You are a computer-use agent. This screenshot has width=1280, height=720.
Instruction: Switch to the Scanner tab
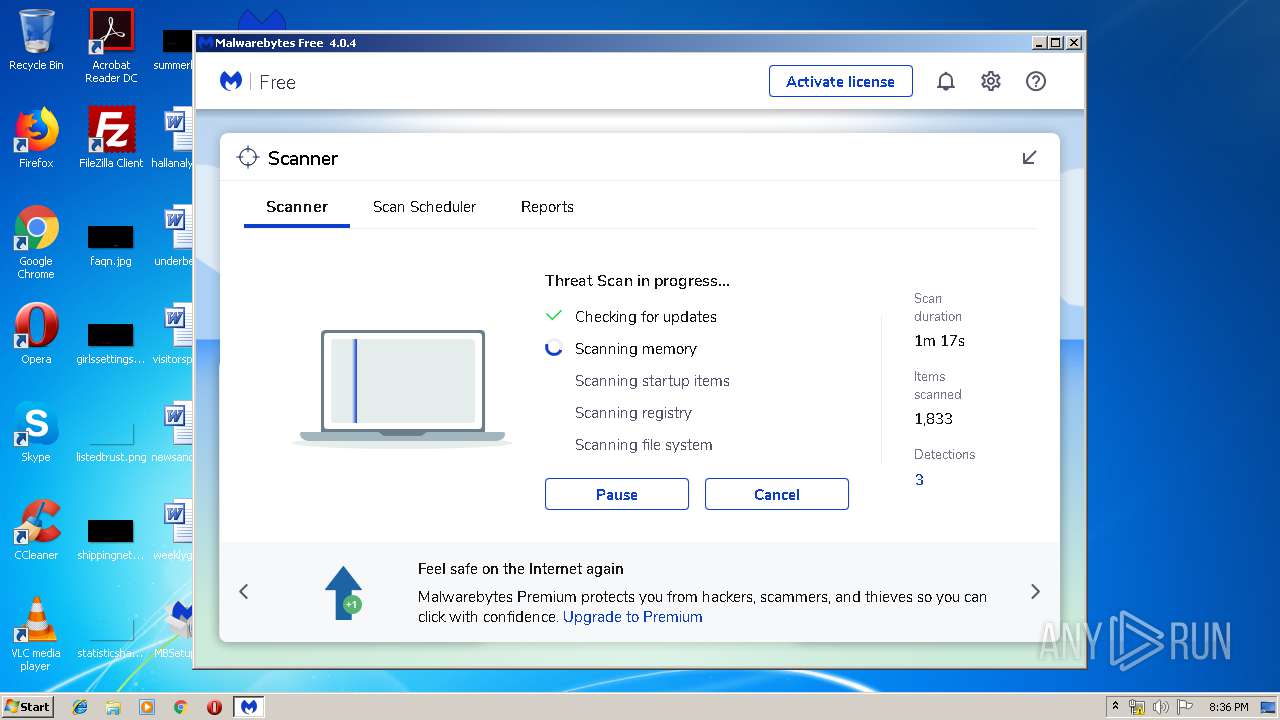[x=297, y=207]
